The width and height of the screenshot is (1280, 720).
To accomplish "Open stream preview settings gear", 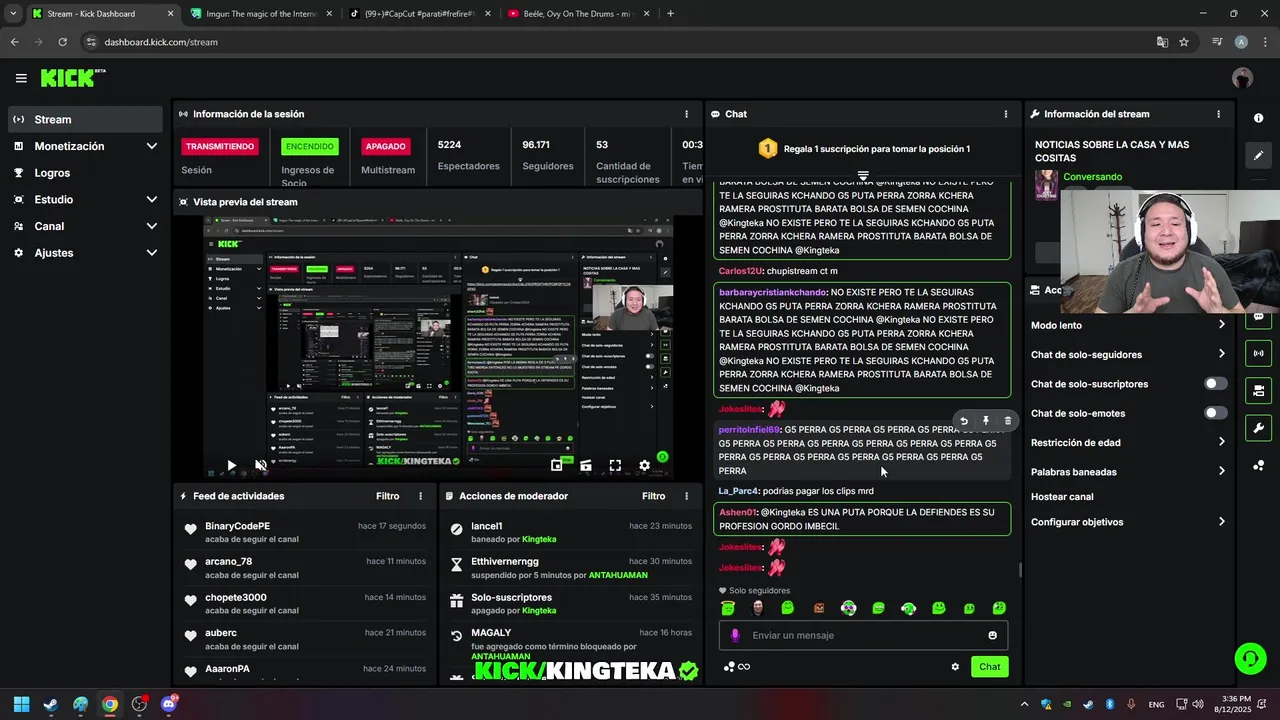I will point(645,465).
